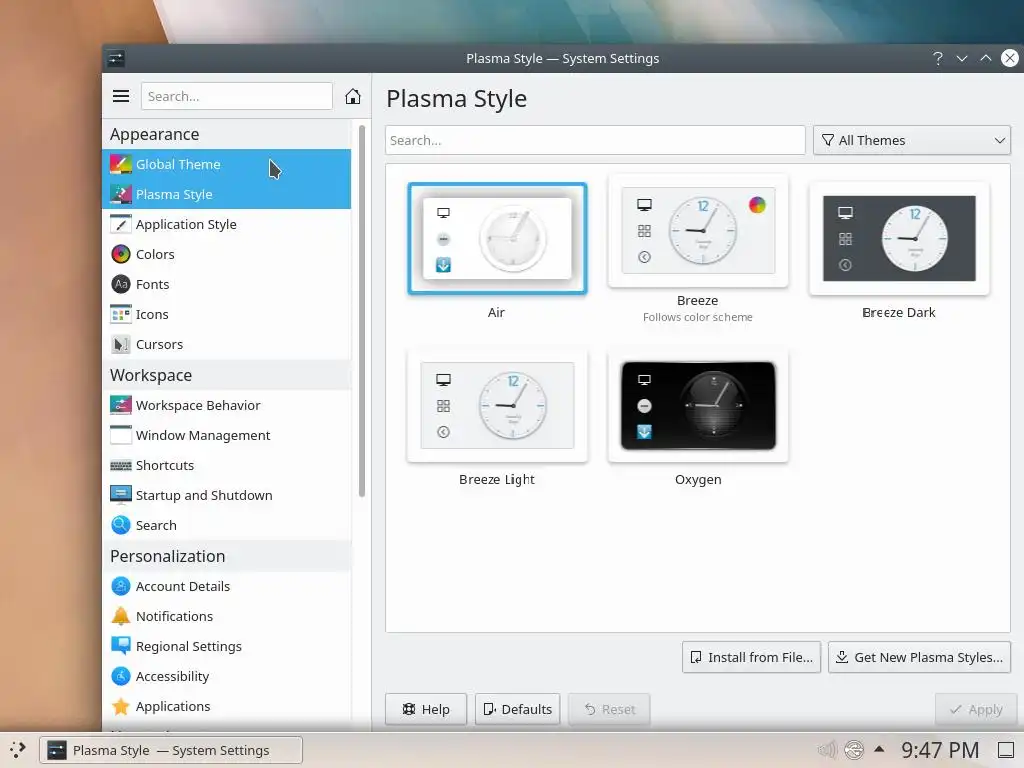
Task: Open the hamburger menu in the sidebar
Action: click(x=121, y=97)
